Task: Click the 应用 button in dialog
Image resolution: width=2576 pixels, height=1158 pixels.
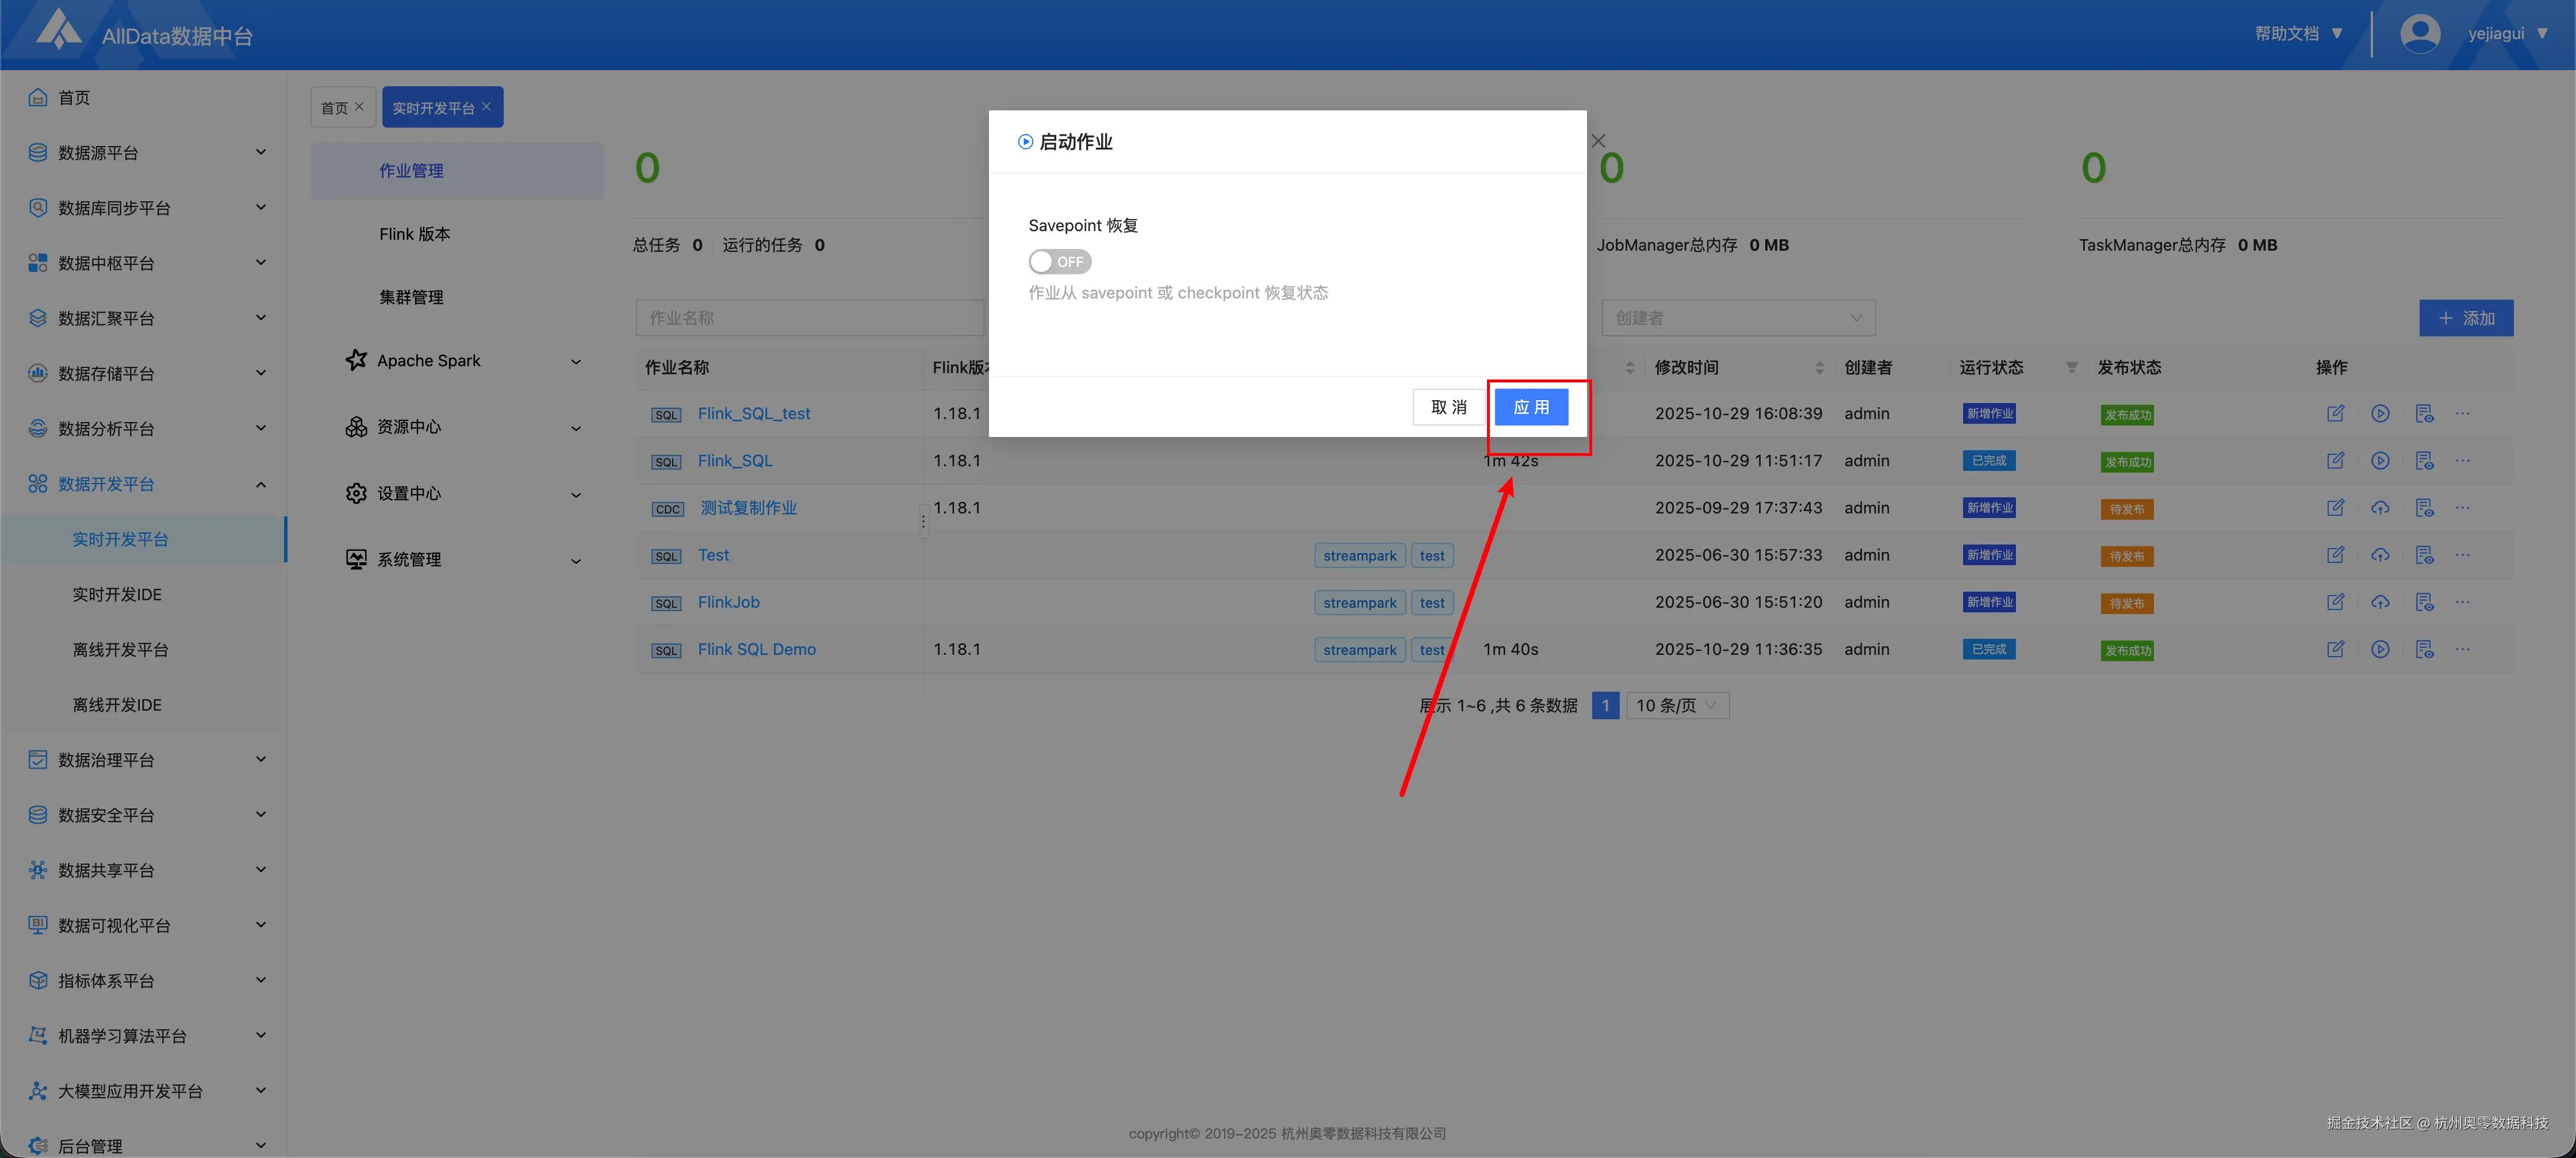Action: 1530,407
